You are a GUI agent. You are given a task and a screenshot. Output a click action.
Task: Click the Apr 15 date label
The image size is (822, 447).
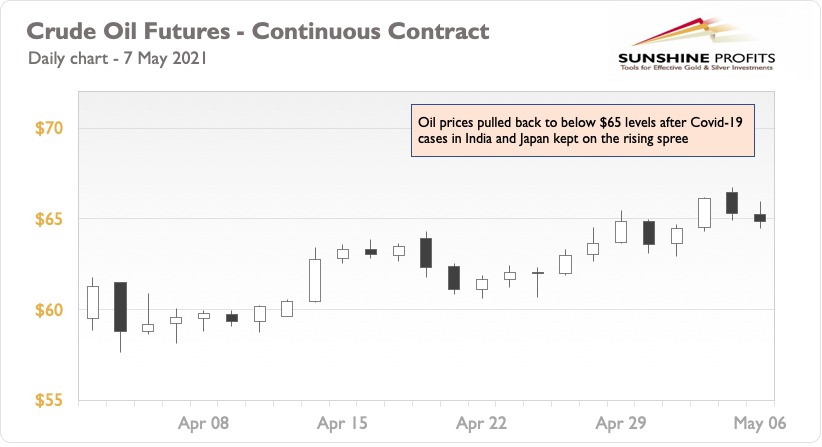point(342,423)
